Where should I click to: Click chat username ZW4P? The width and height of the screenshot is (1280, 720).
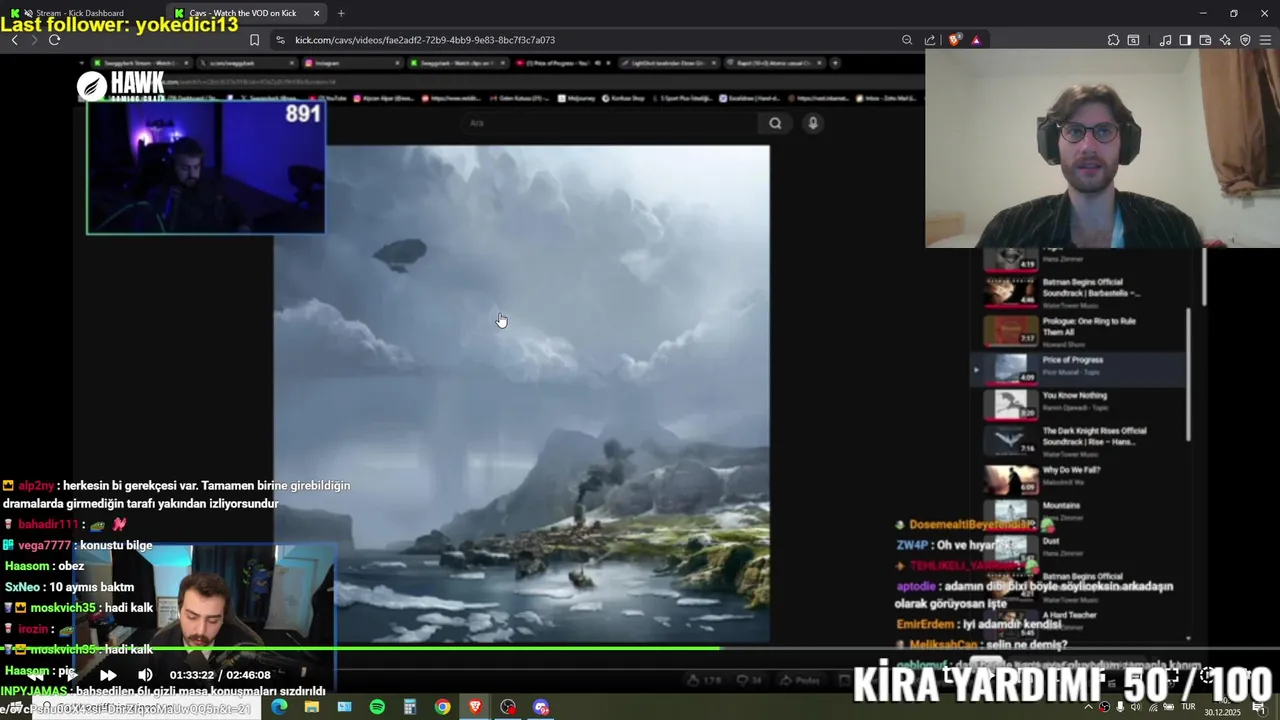pyautogui.click(x=912, y=545)
